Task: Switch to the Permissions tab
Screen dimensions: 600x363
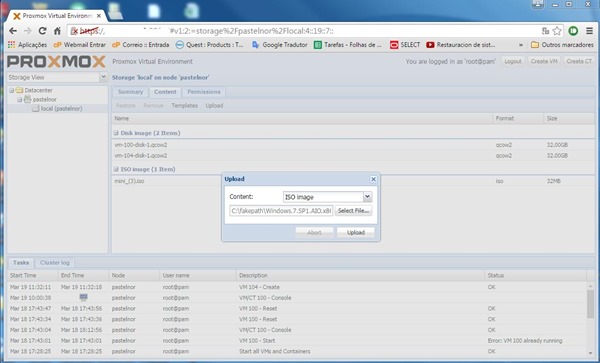Action: coord(204,92)
